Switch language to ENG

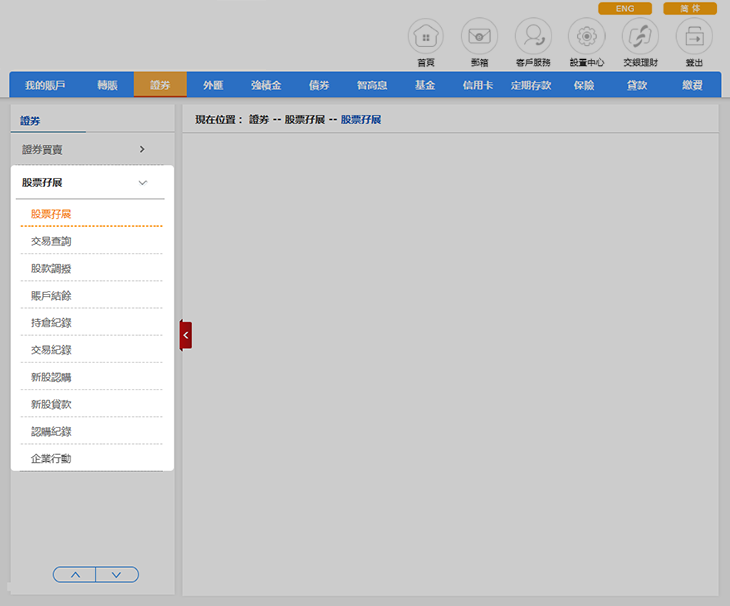pos(624,8)
